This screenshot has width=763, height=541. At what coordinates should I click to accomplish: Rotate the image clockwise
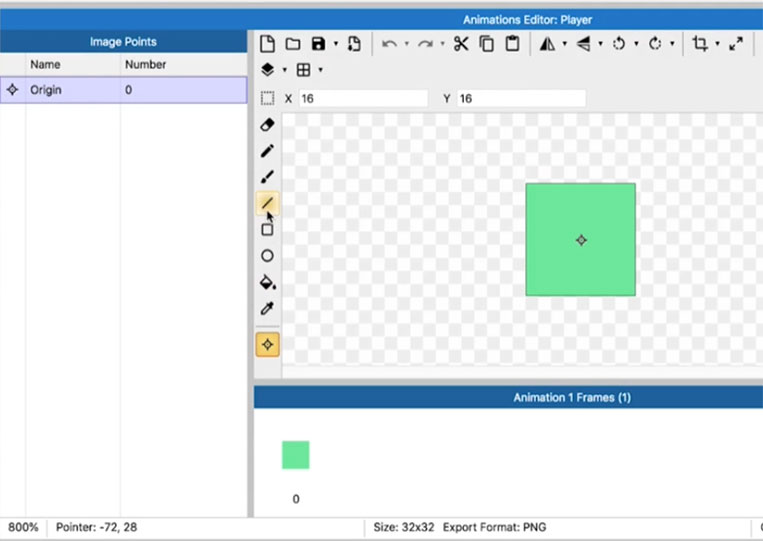pos(655,44)
